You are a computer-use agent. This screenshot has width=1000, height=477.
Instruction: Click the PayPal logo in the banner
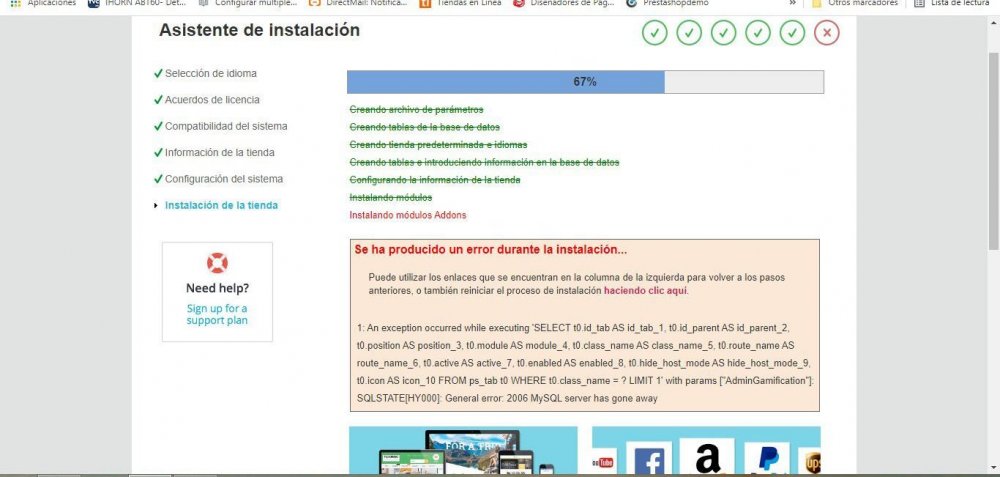[767, 459]
